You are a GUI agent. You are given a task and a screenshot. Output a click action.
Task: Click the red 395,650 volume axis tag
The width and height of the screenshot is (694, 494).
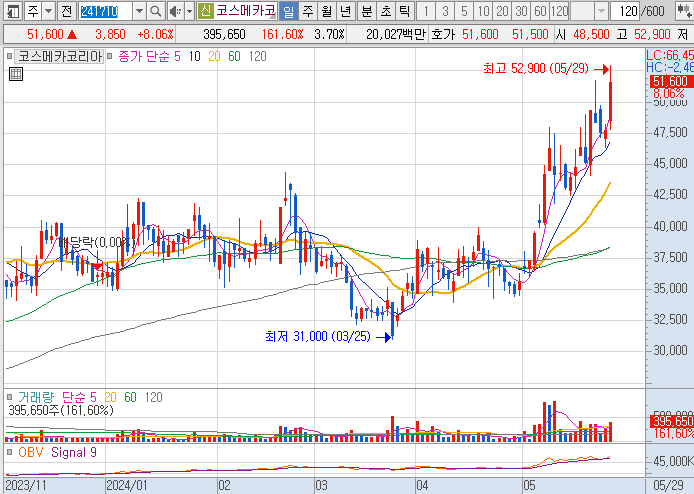(671, 421)
